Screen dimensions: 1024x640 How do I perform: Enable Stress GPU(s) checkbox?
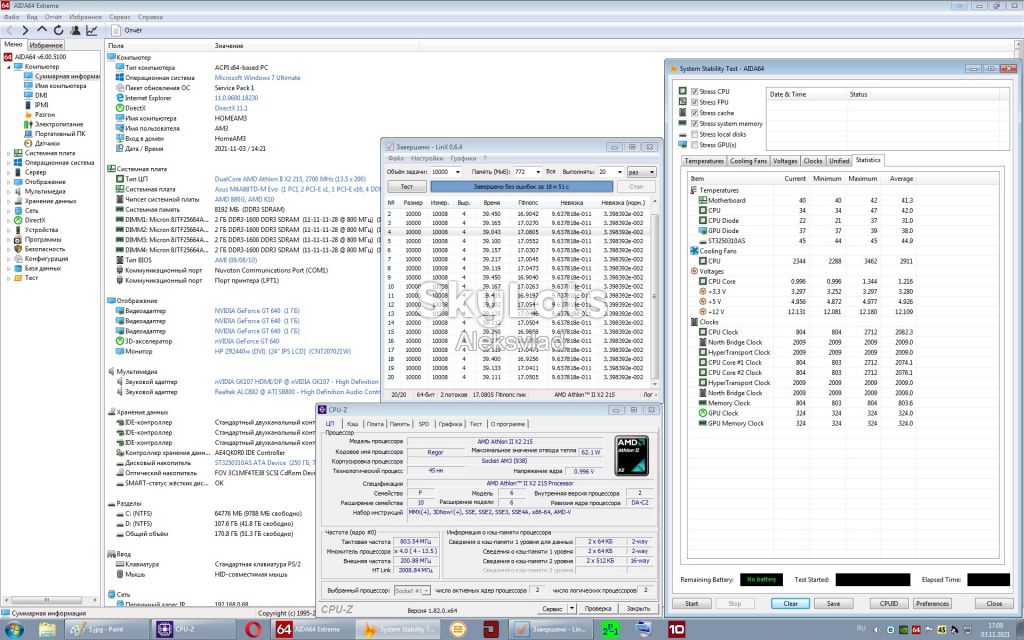click(694, 145)
